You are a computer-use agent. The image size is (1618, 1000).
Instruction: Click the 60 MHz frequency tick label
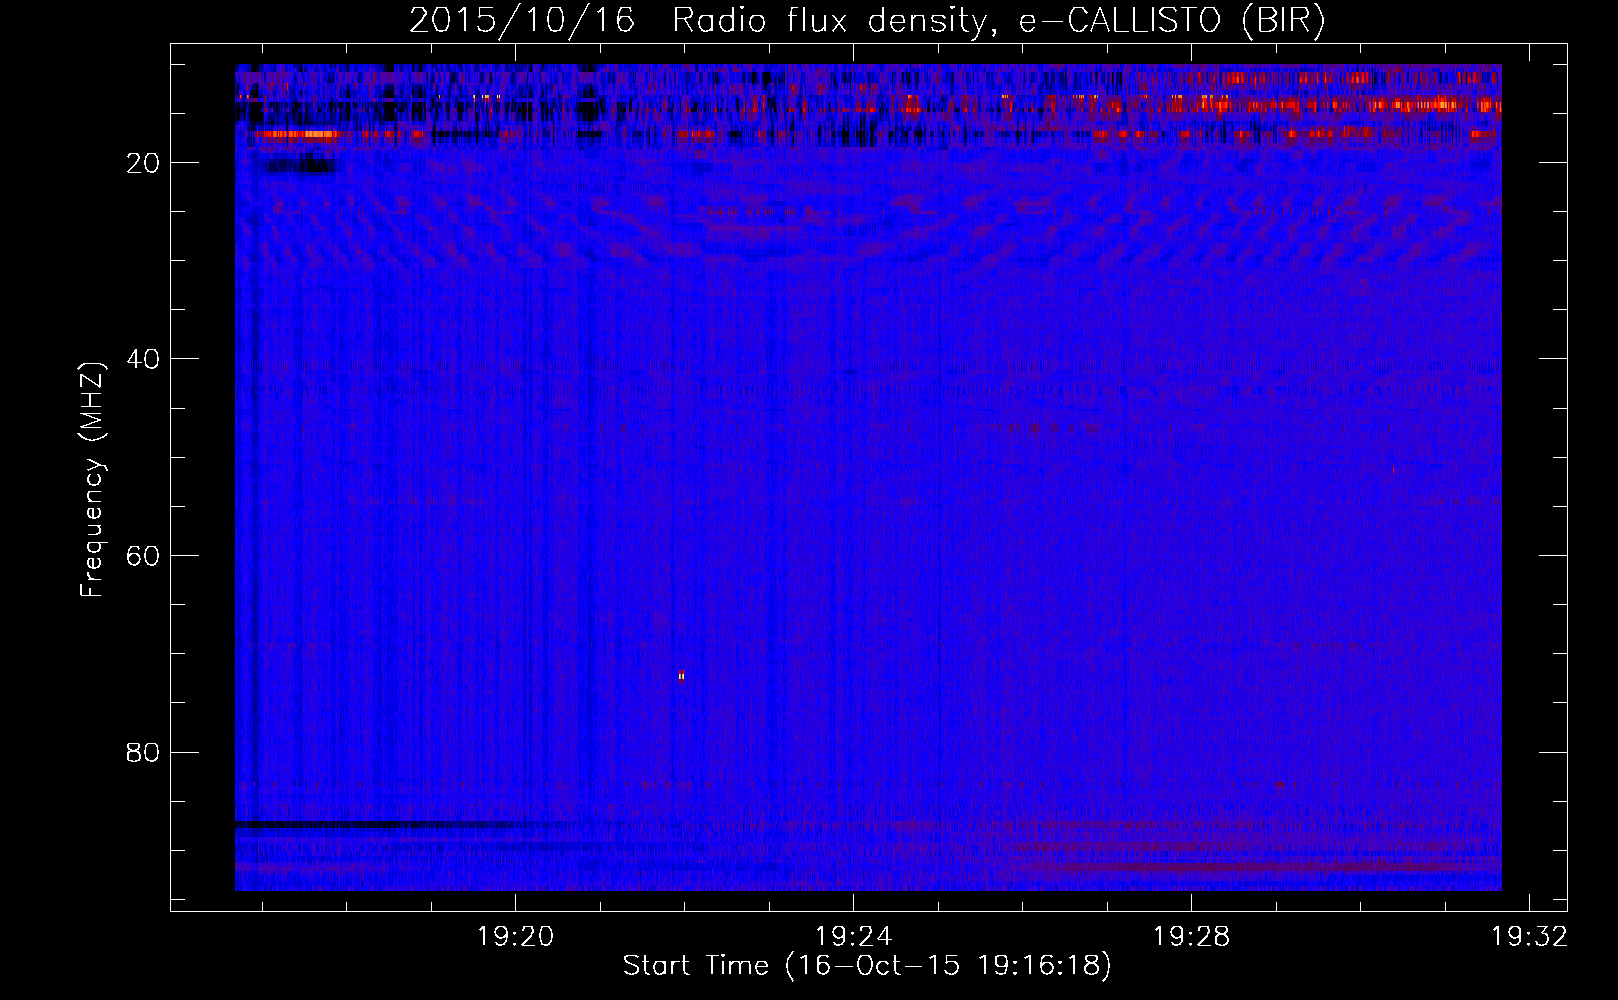(x=143, y=556)
